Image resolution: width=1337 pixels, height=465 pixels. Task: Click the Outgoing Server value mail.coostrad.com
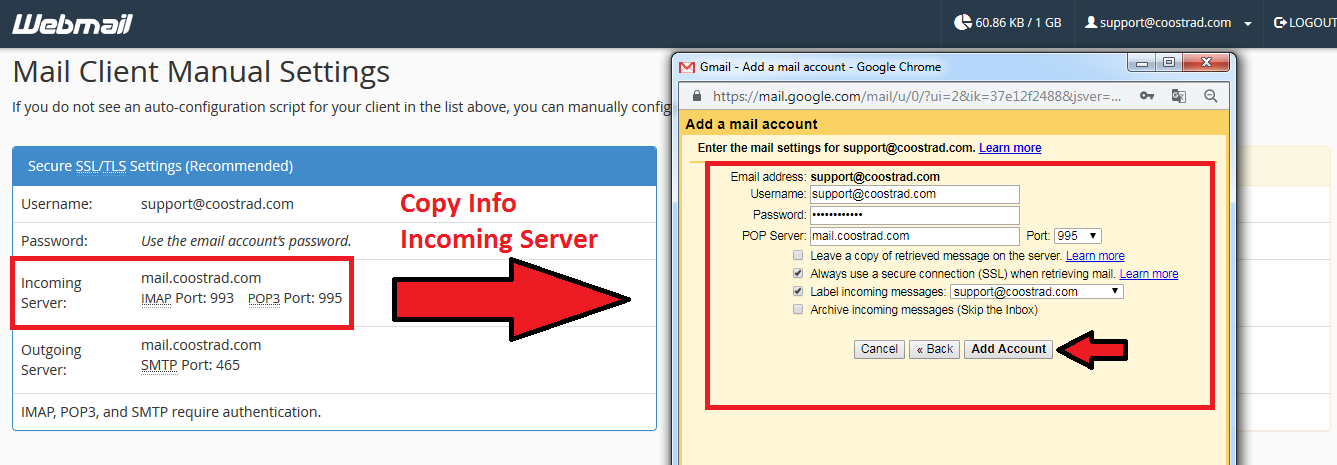point(201,345)
